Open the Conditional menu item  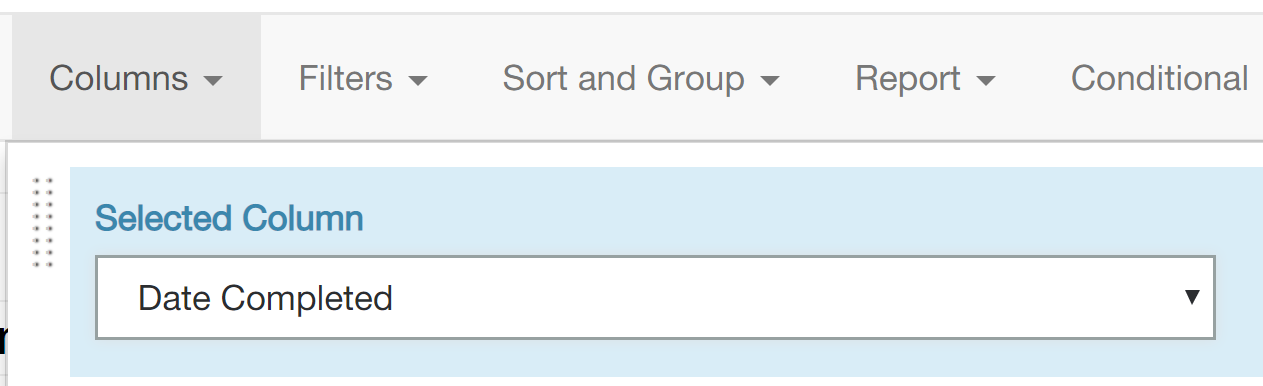click(1159, 78)
